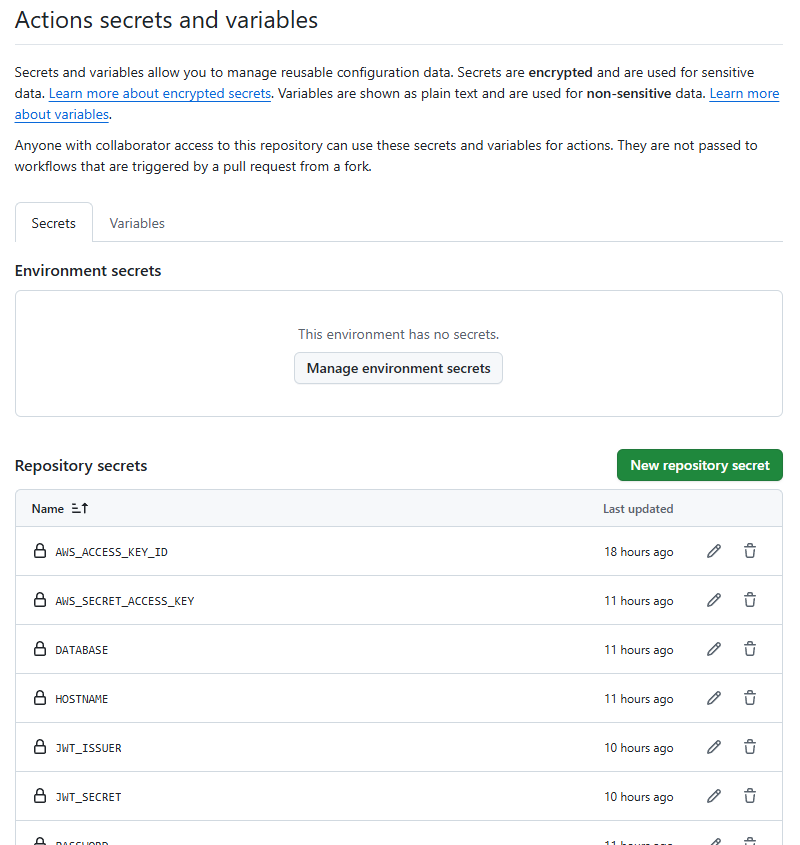Click Manage environment secrets button
The width and height of the screenshot is (800, 845).
398,368
